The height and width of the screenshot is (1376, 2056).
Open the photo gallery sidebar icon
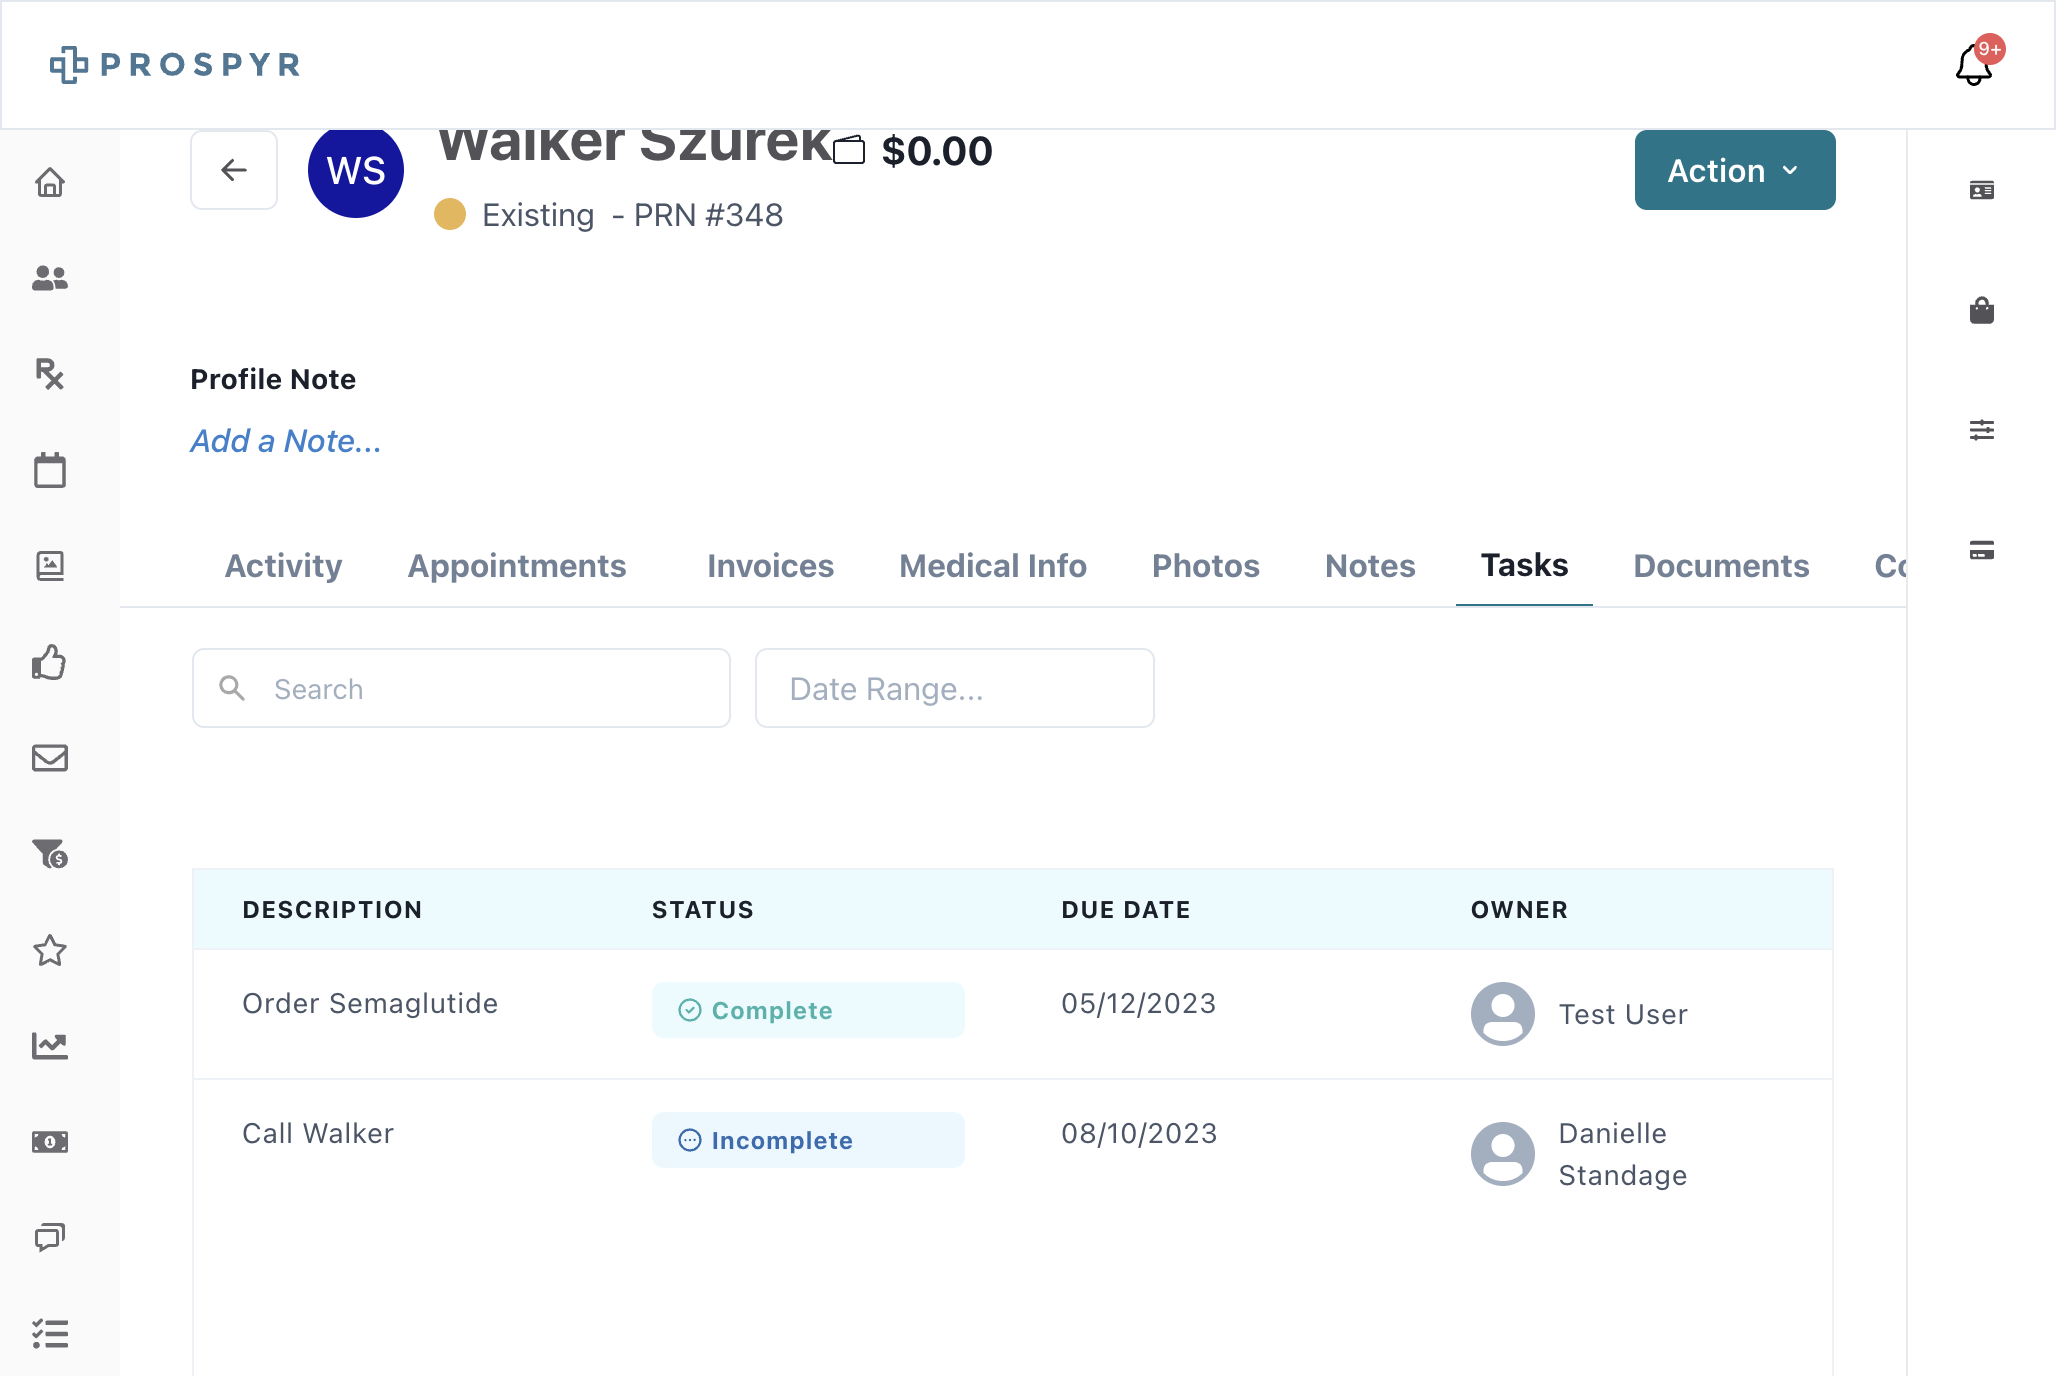[50, 566]
